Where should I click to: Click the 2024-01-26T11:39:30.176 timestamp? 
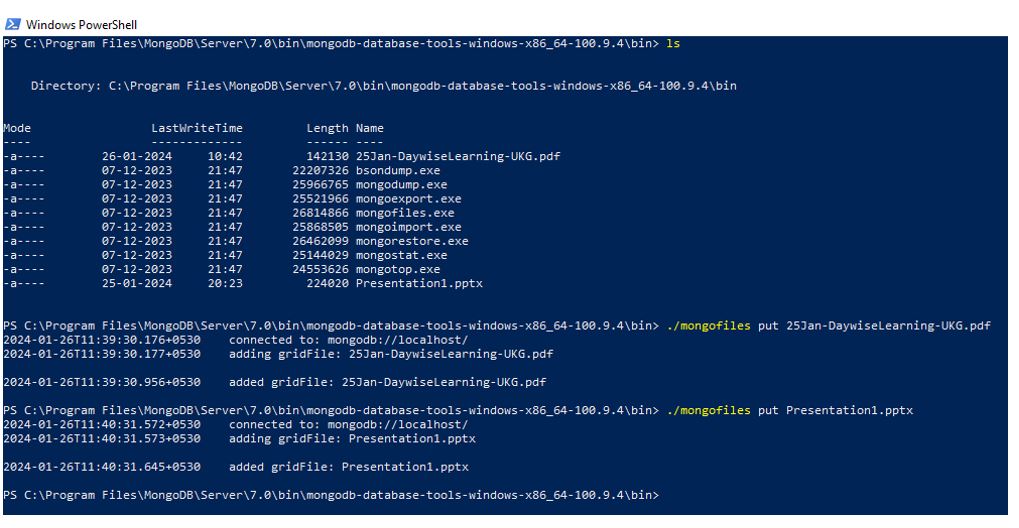(101, 340)
